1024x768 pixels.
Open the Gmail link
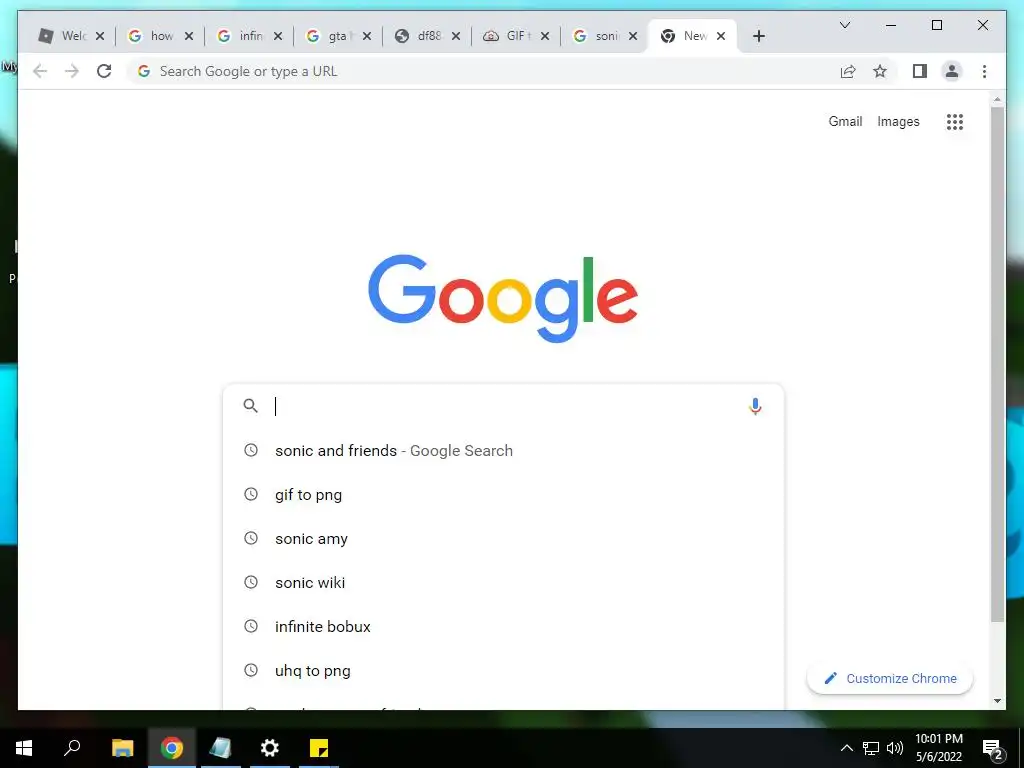point(845,121)
